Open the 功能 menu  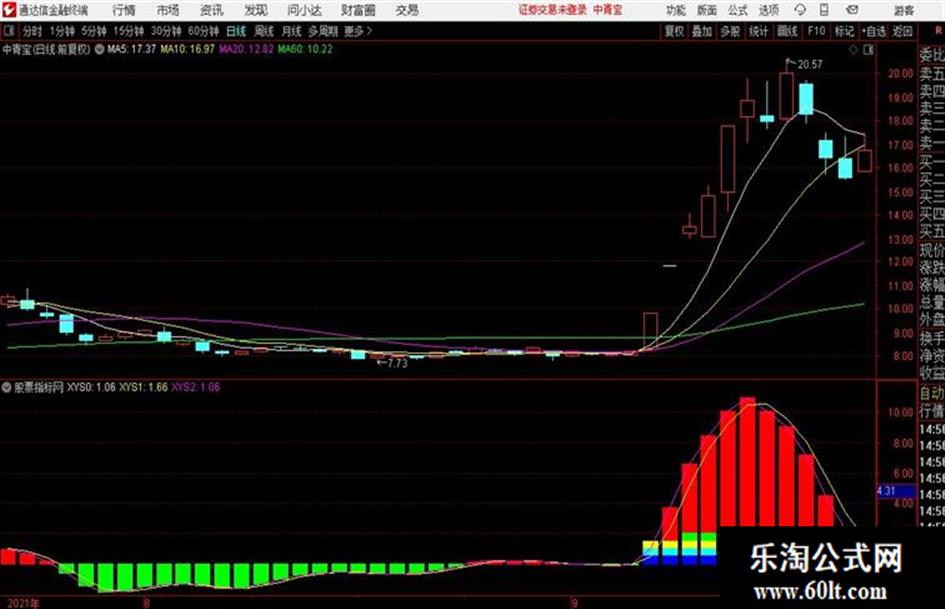tap(676, 10)
